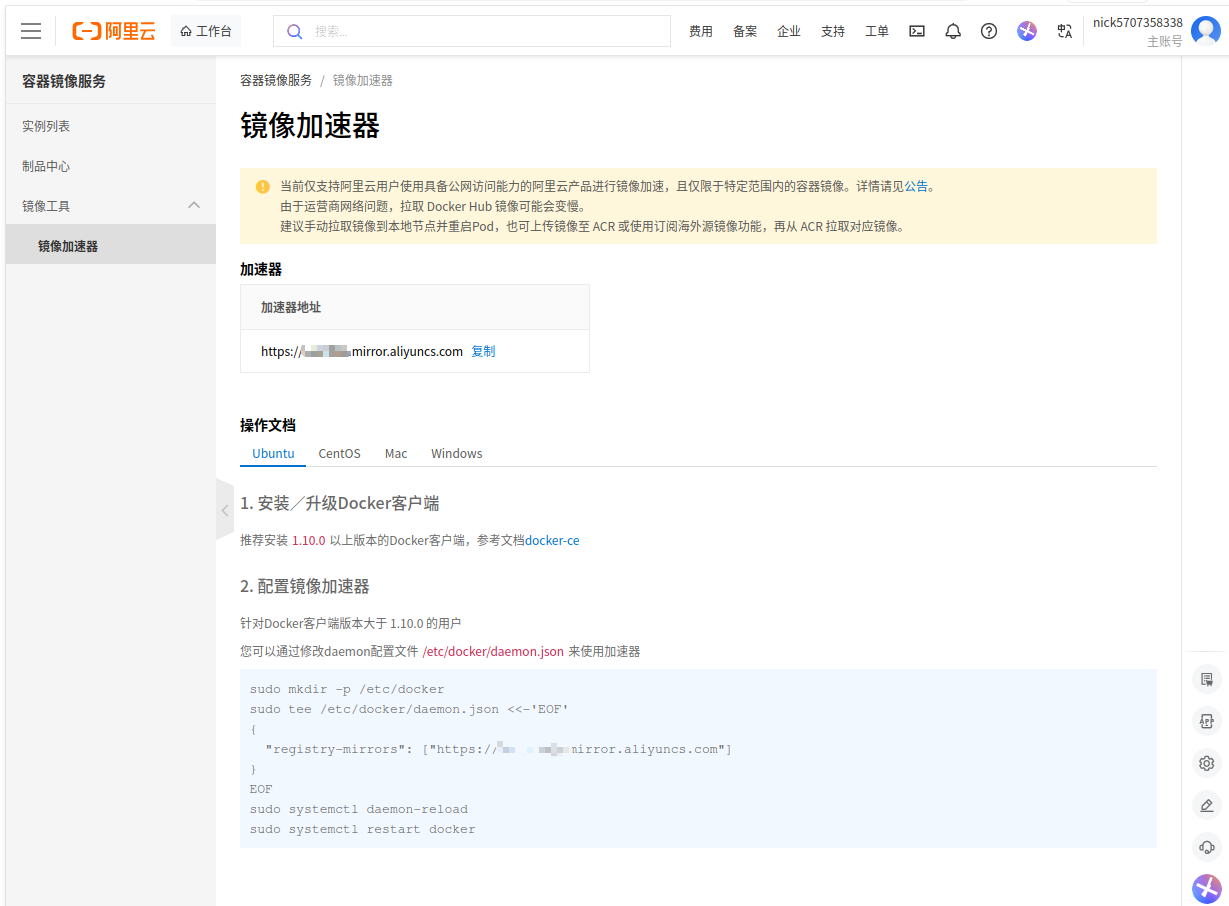Switch language with the translate icon
The image size is (1229, 906).
point(1064,31)
